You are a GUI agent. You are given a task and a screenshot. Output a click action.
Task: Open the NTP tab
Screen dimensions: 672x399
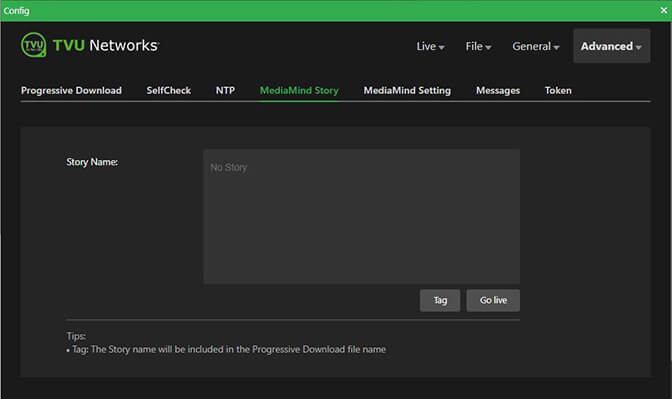coord(225,90)
